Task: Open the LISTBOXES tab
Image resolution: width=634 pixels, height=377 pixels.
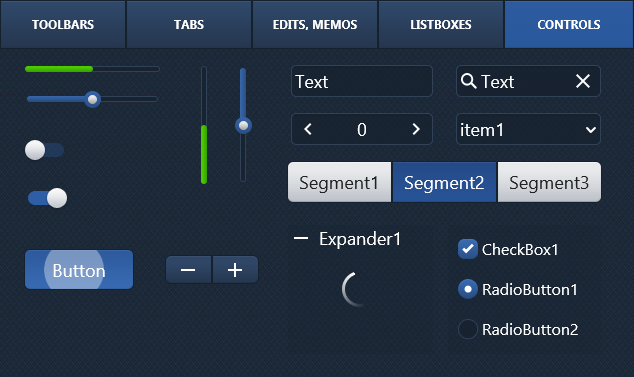Action: (441, 25)
